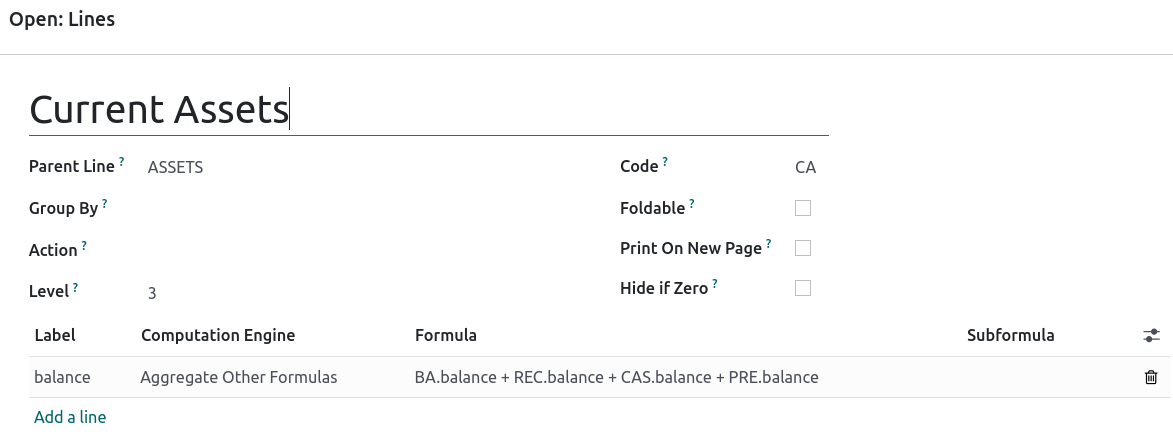1173x437 pixels.
Task: Enable the Foldable checkbox
Action: click(x=802, y=208)
